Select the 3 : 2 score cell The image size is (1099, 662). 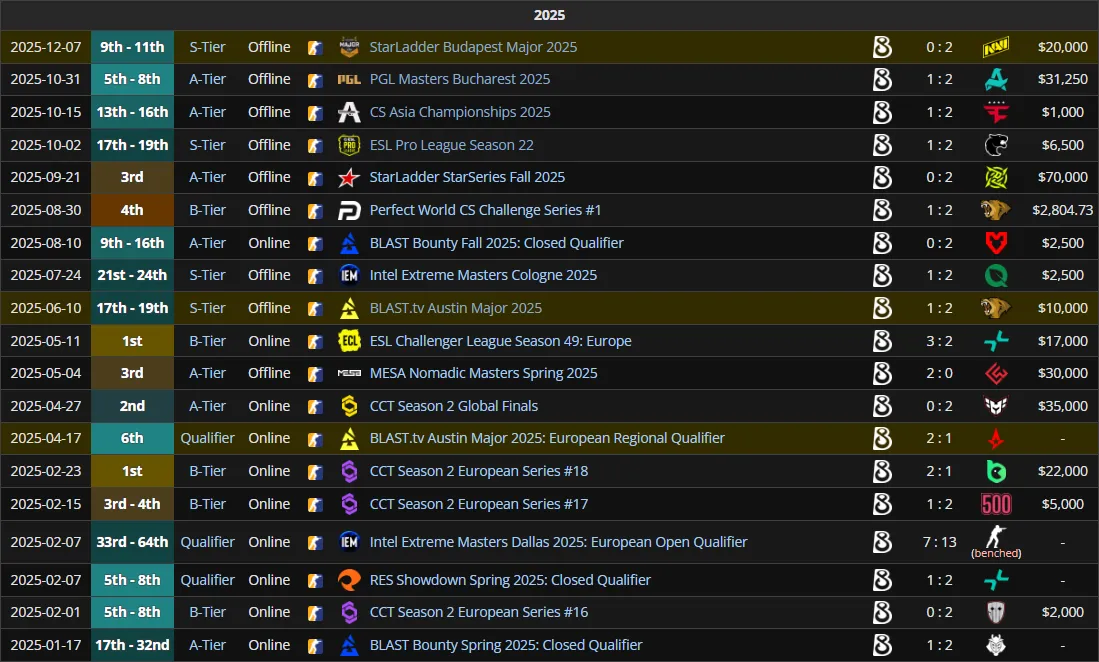coord(939,341)
